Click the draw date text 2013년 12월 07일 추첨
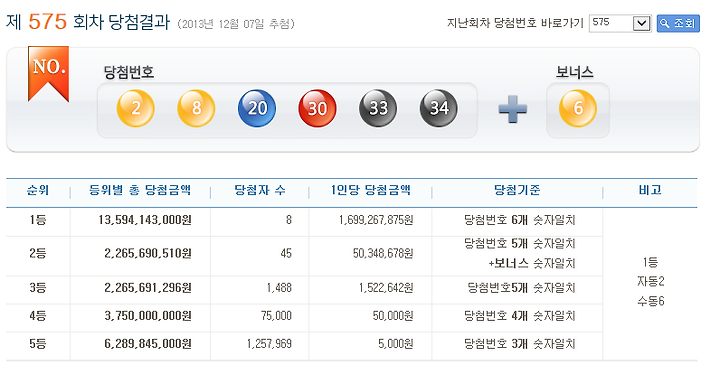The width and height of the screenshot is (720, 365). pos(236,24)
